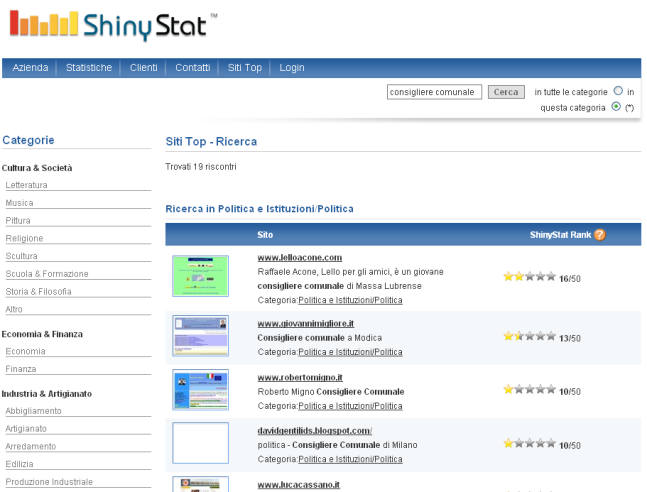Select Letteratura category
Viewport: 647px width, 492px height.
(26, 185)
